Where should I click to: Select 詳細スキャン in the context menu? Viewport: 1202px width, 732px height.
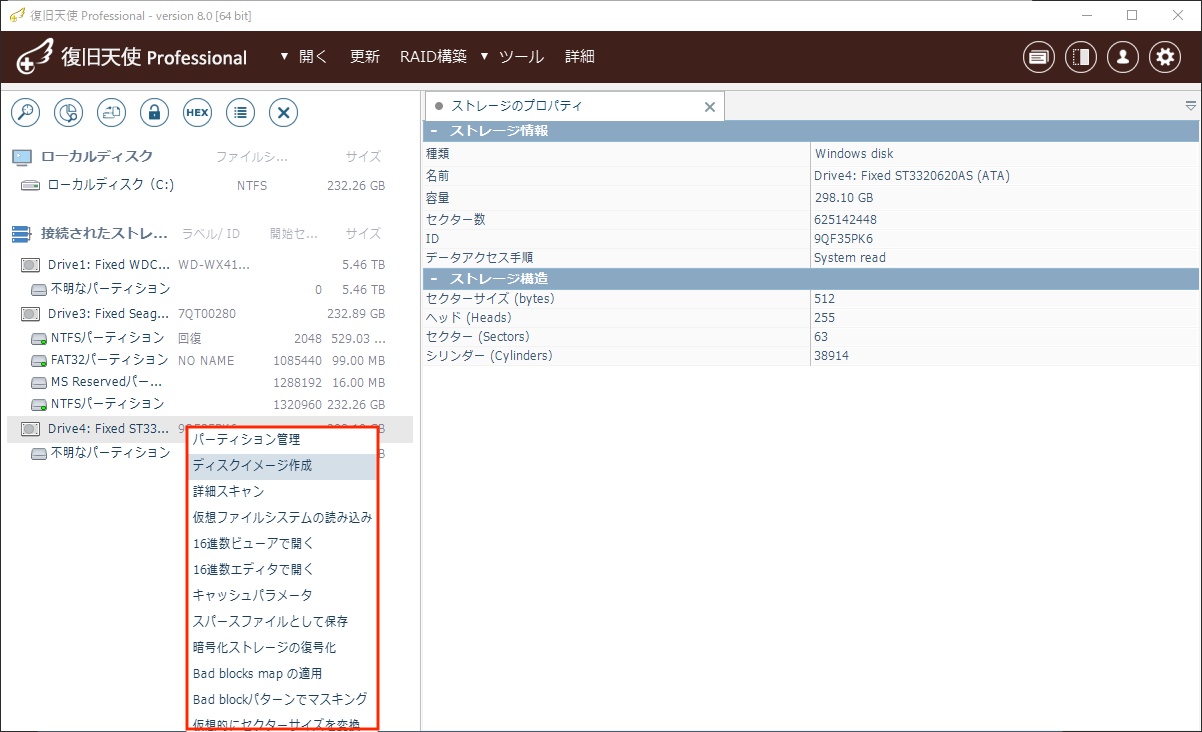point(282,492)
